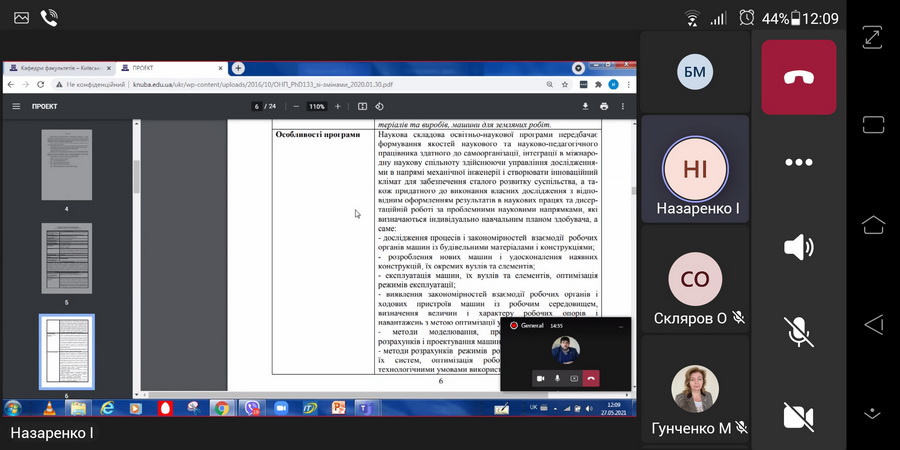Image resolution: width=900 pixels, height=450 pixels.
Task: Select participant Назаренко І avatar tile
Action: click(694, 168)
